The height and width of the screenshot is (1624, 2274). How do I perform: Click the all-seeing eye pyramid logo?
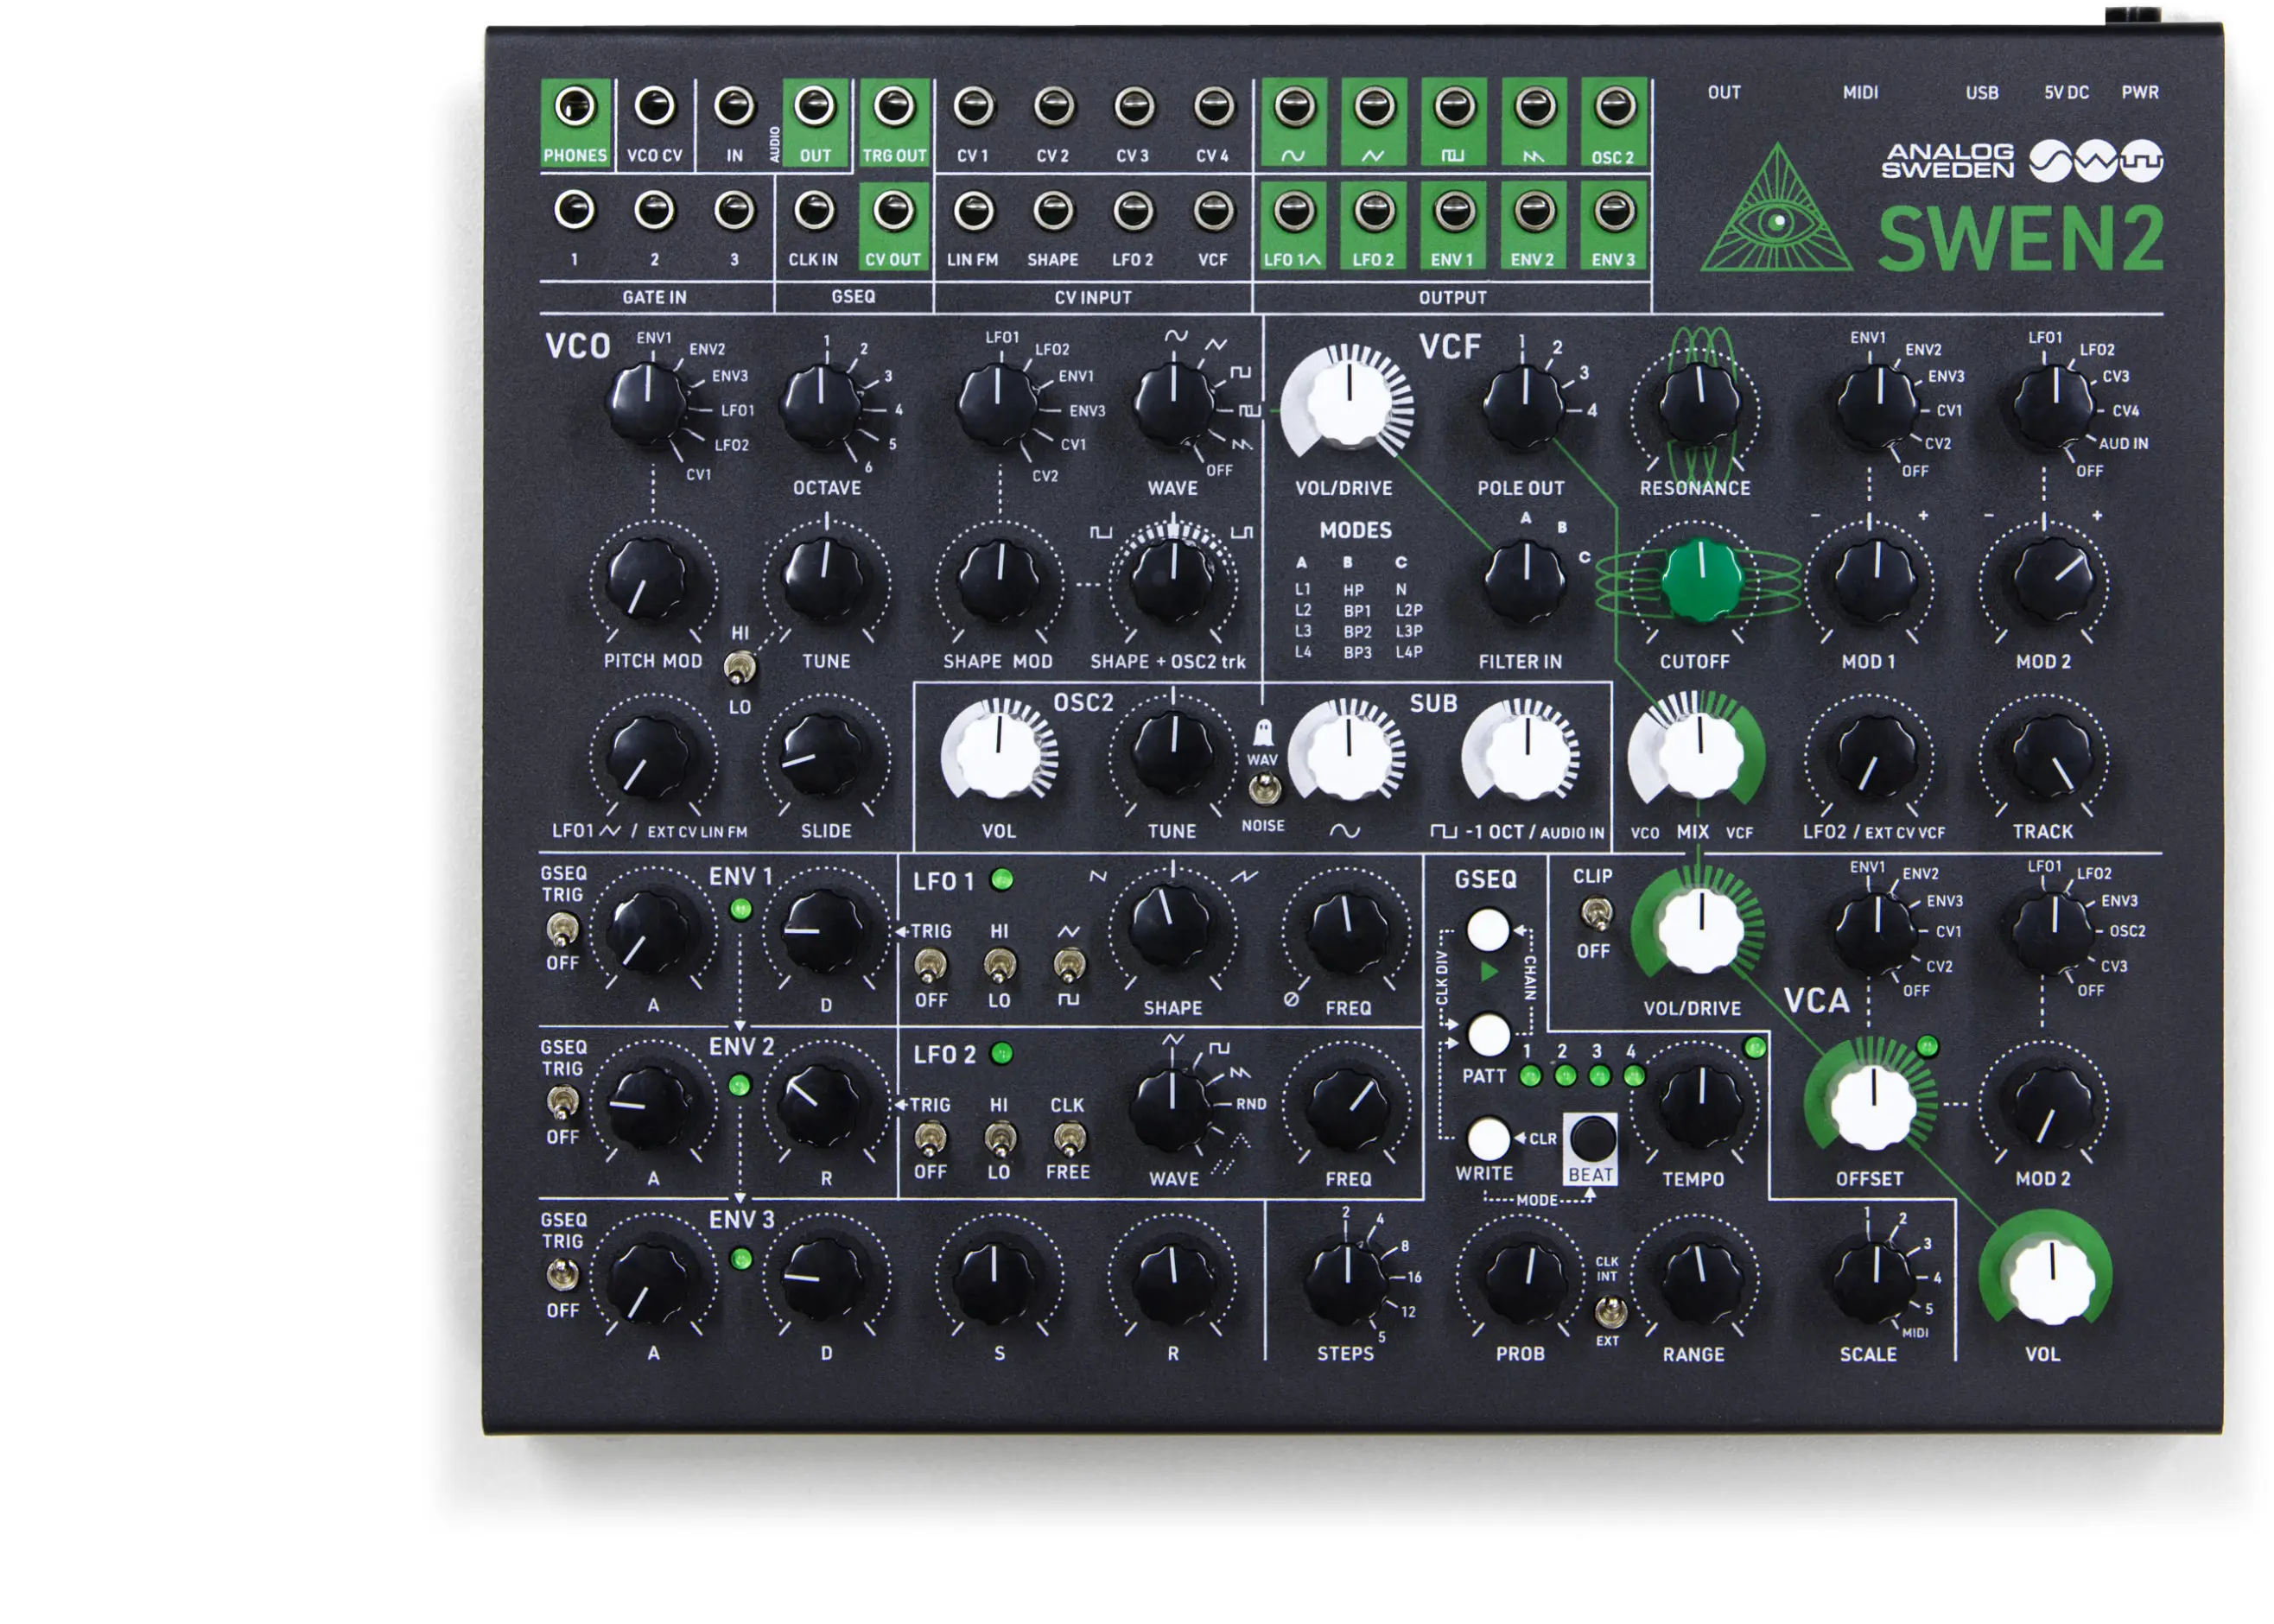(x=1777, y=210)
